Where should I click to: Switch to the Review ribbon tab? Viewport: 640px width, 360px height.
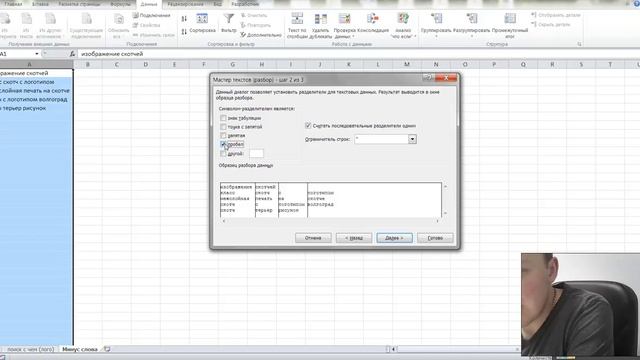point(185,4)
